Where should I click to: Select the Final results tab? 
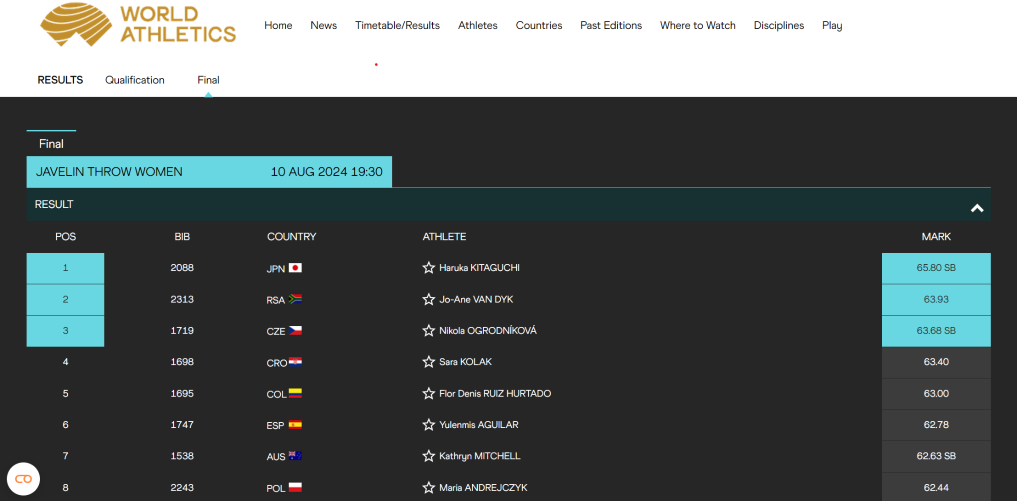click(x=208, y=80)
